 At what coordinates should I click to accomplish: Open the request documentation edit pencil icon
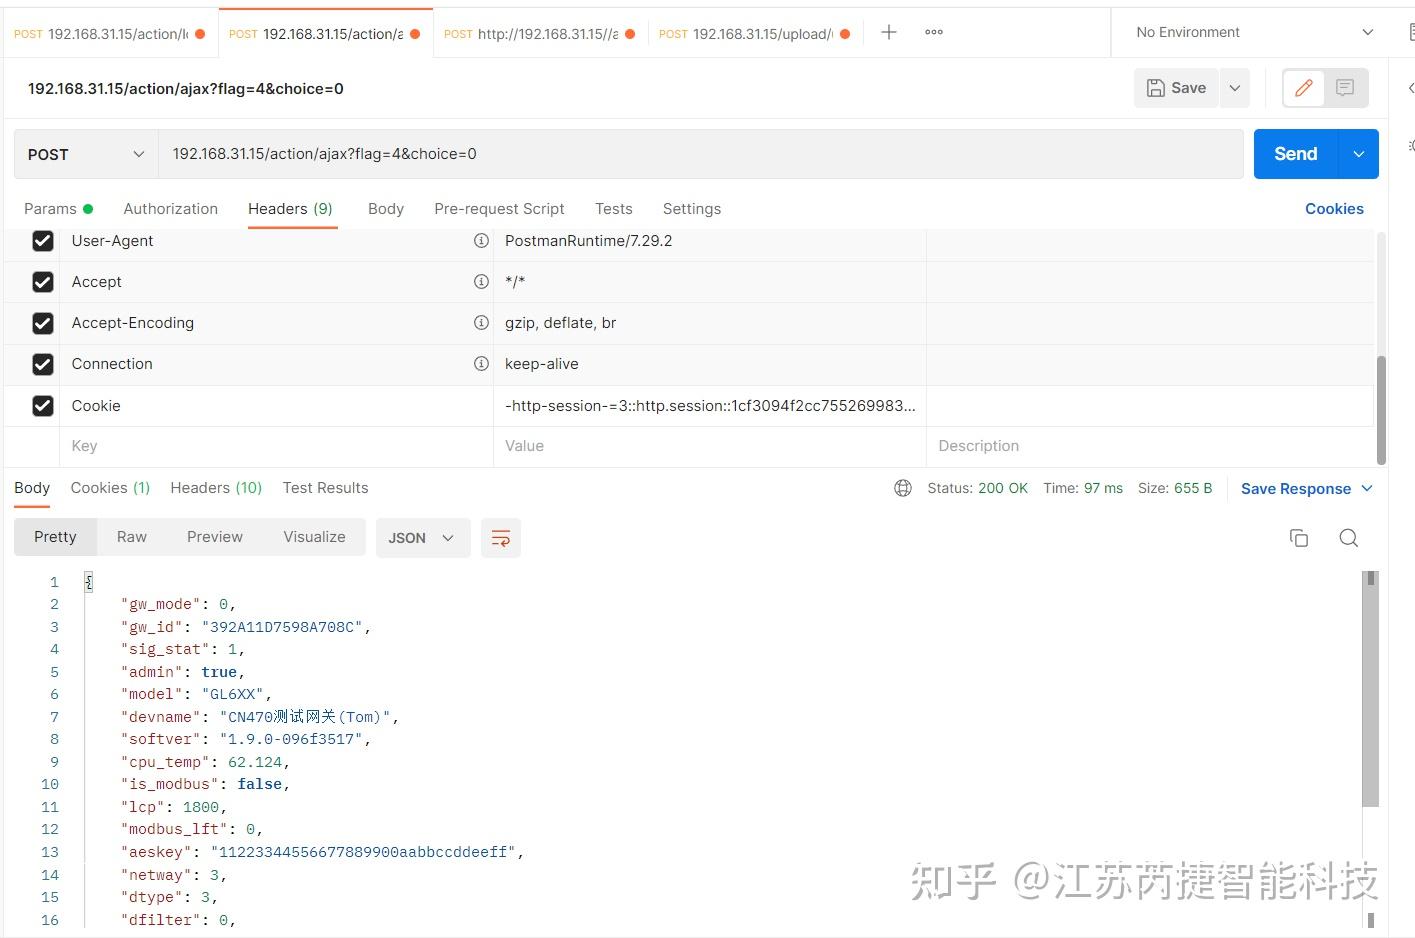[1302, 88]
